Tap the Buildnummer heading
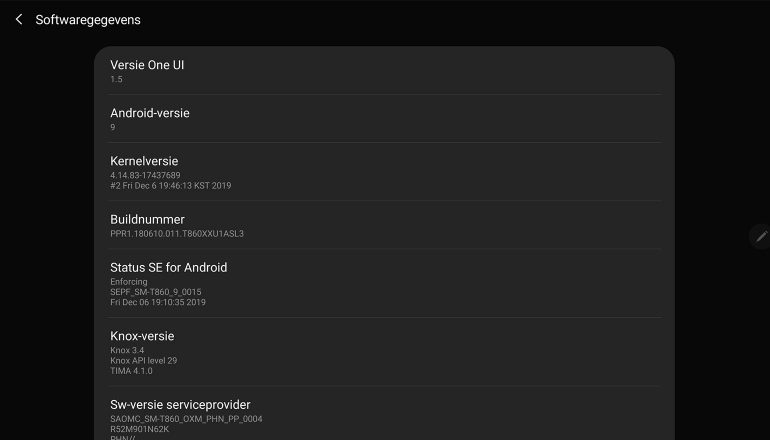Screen dimensions: 770x440 point(147,219)
